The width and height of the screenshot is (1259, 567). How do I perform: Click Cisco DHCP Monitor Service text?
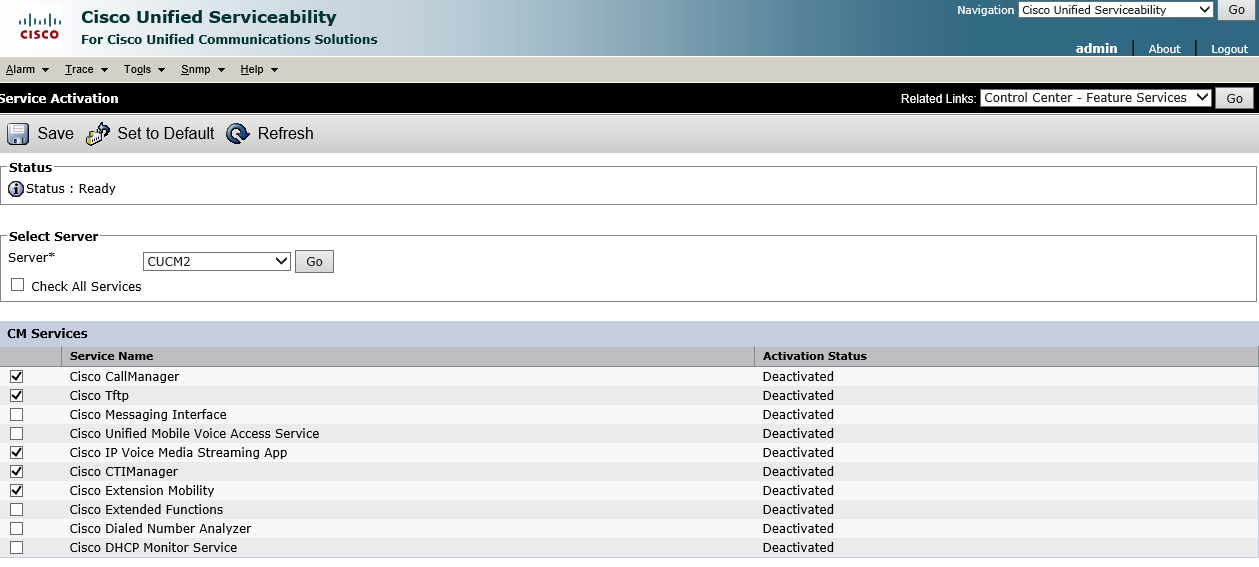[153, 548]
